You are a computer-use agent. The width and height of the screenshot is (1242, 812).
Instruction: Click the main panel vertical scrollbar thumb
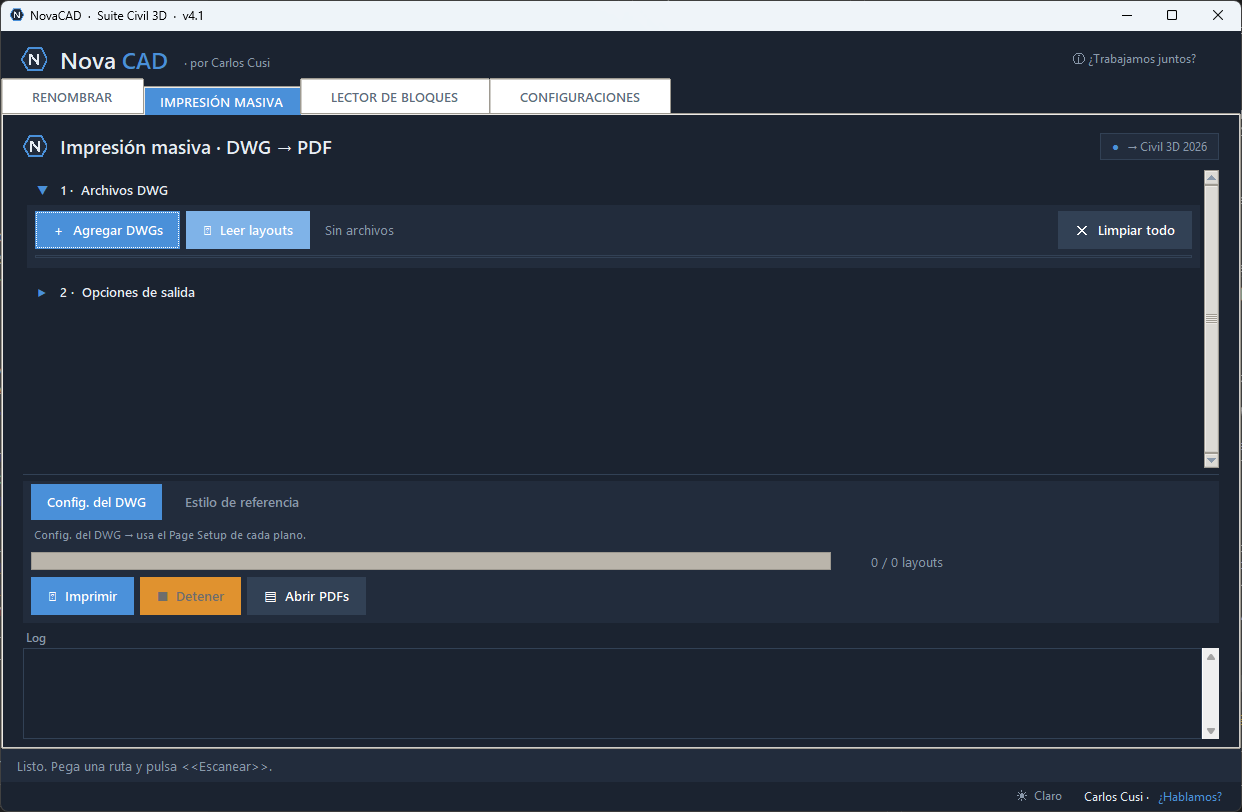pyautogui.click(x=1211, y=319)
